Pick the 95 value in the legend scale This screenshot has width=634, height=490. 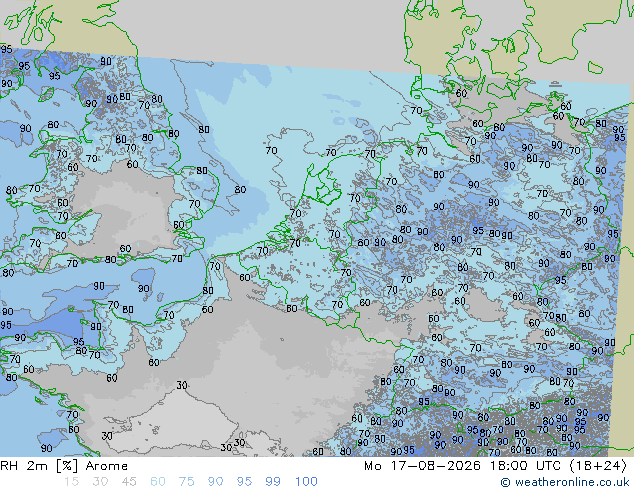click(244, 482)
